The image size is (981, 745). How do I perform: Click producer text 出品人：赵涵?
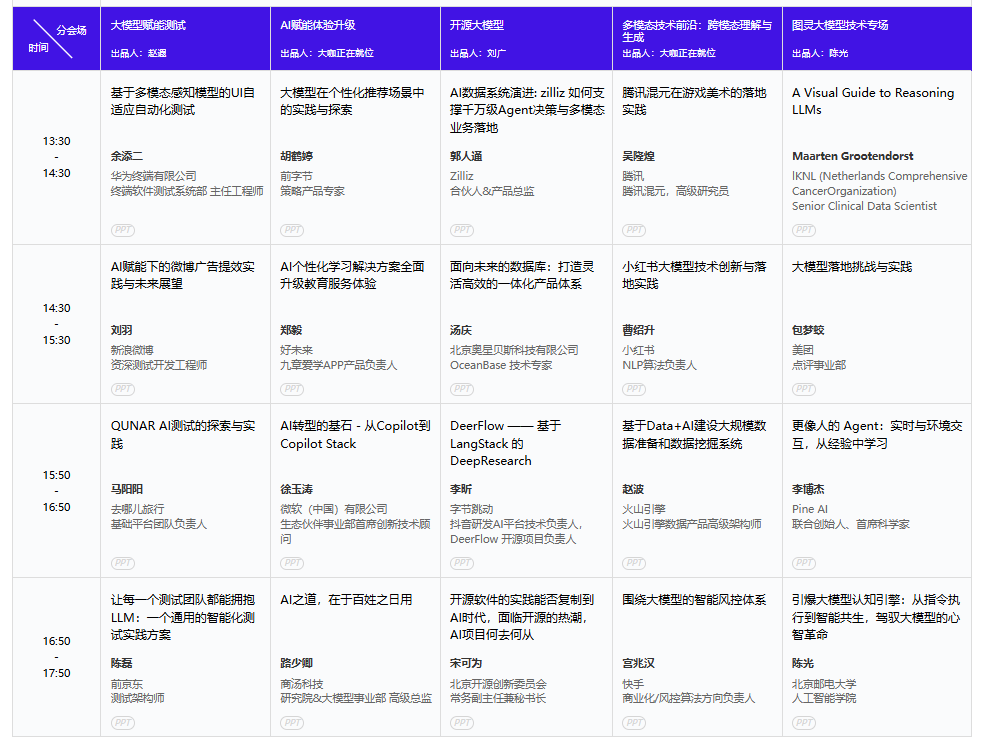138,53
